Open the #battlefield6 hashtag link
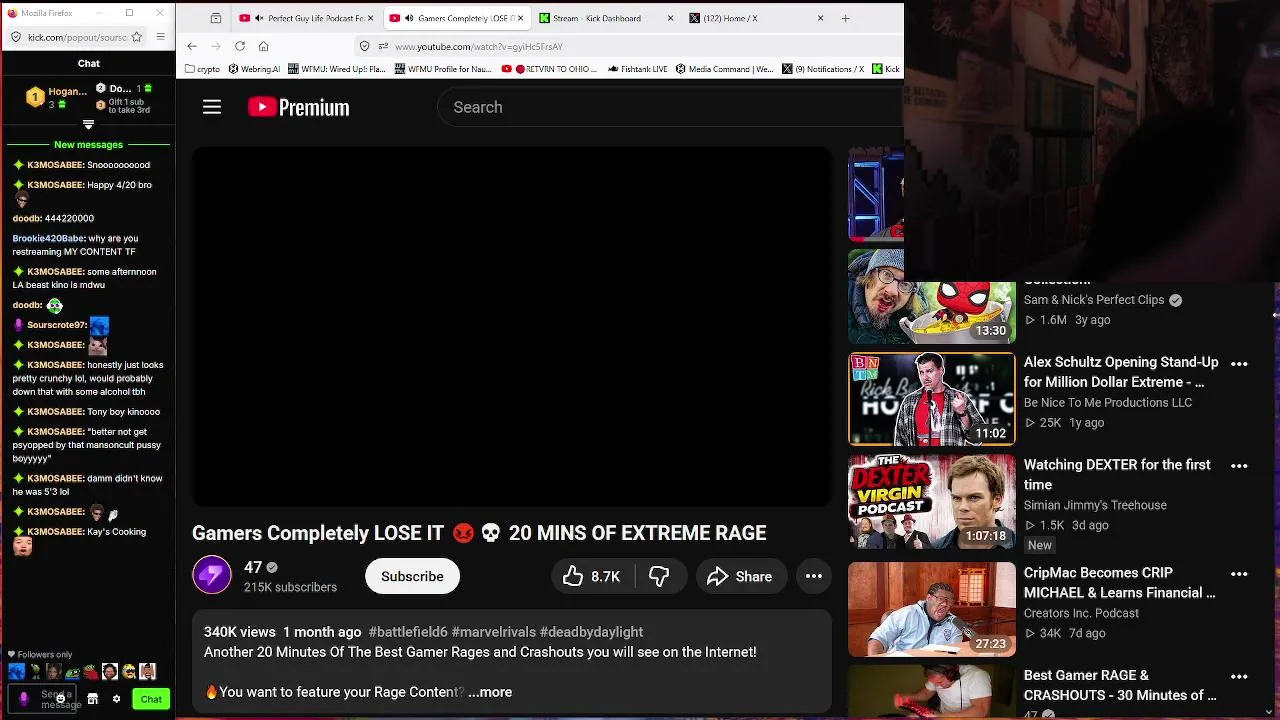Screen dimensions: 1280x720 coord(408,632)
